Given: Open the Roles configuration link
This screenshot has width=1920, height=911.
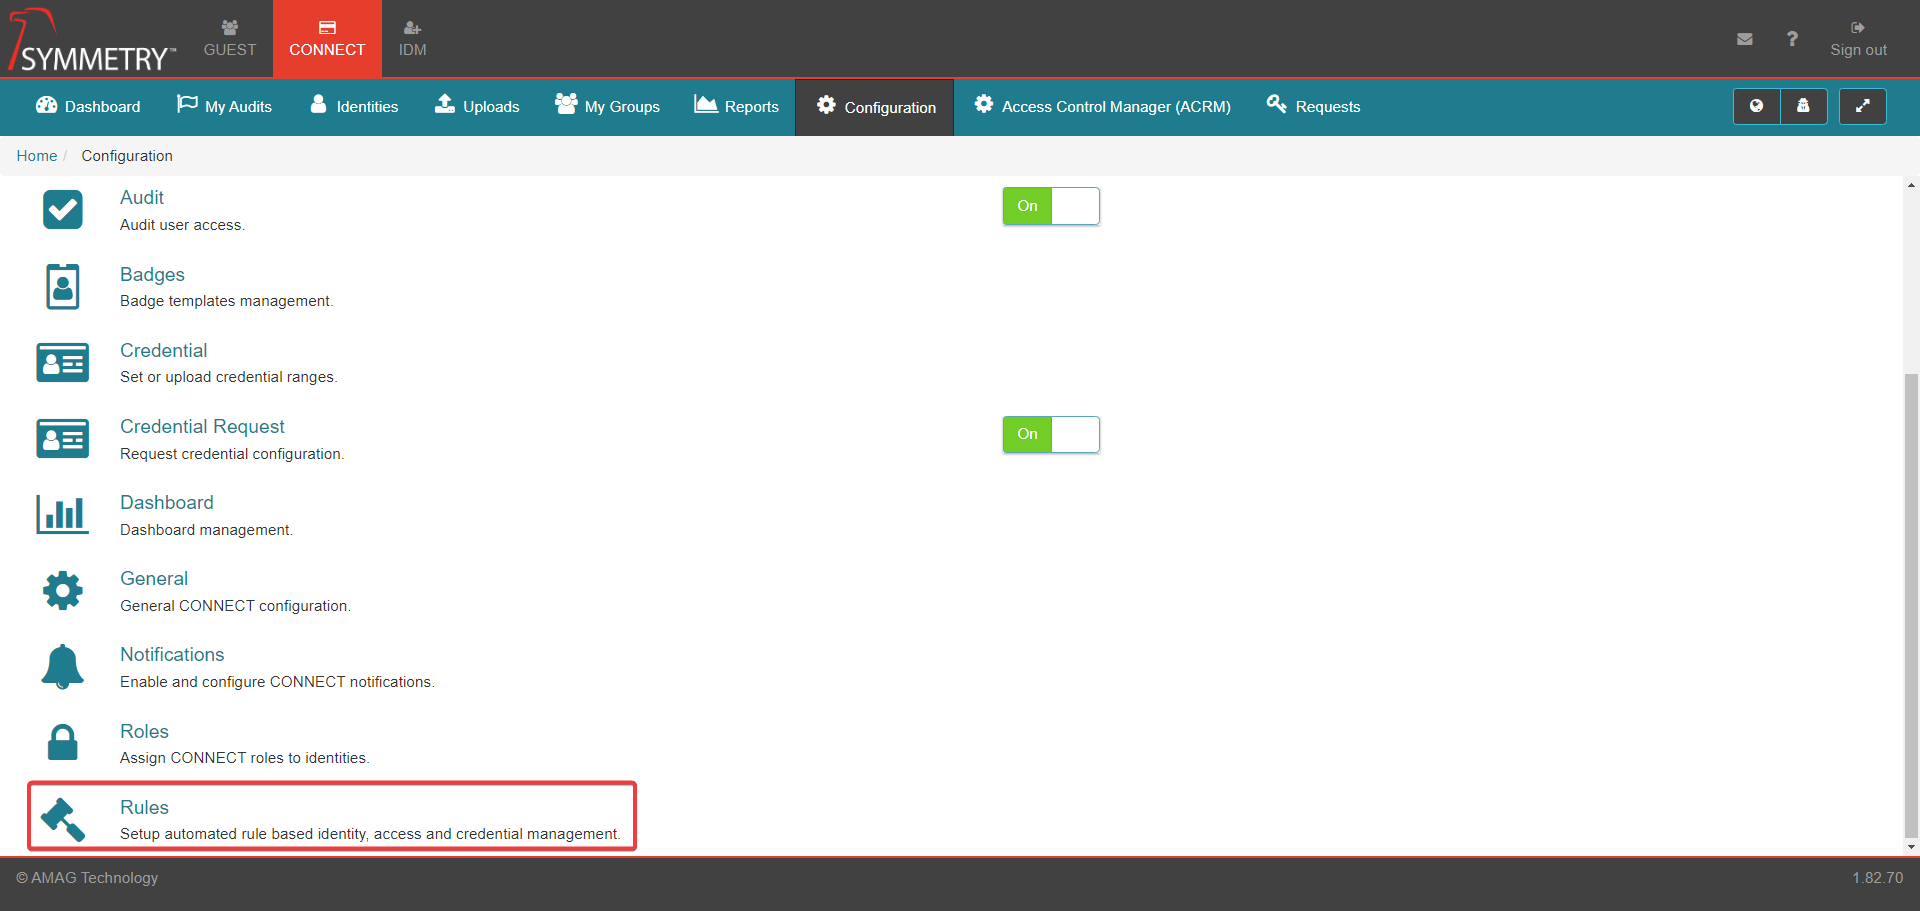Looking at the screenshot, I should pyautogui.click(x=144, y=731).
